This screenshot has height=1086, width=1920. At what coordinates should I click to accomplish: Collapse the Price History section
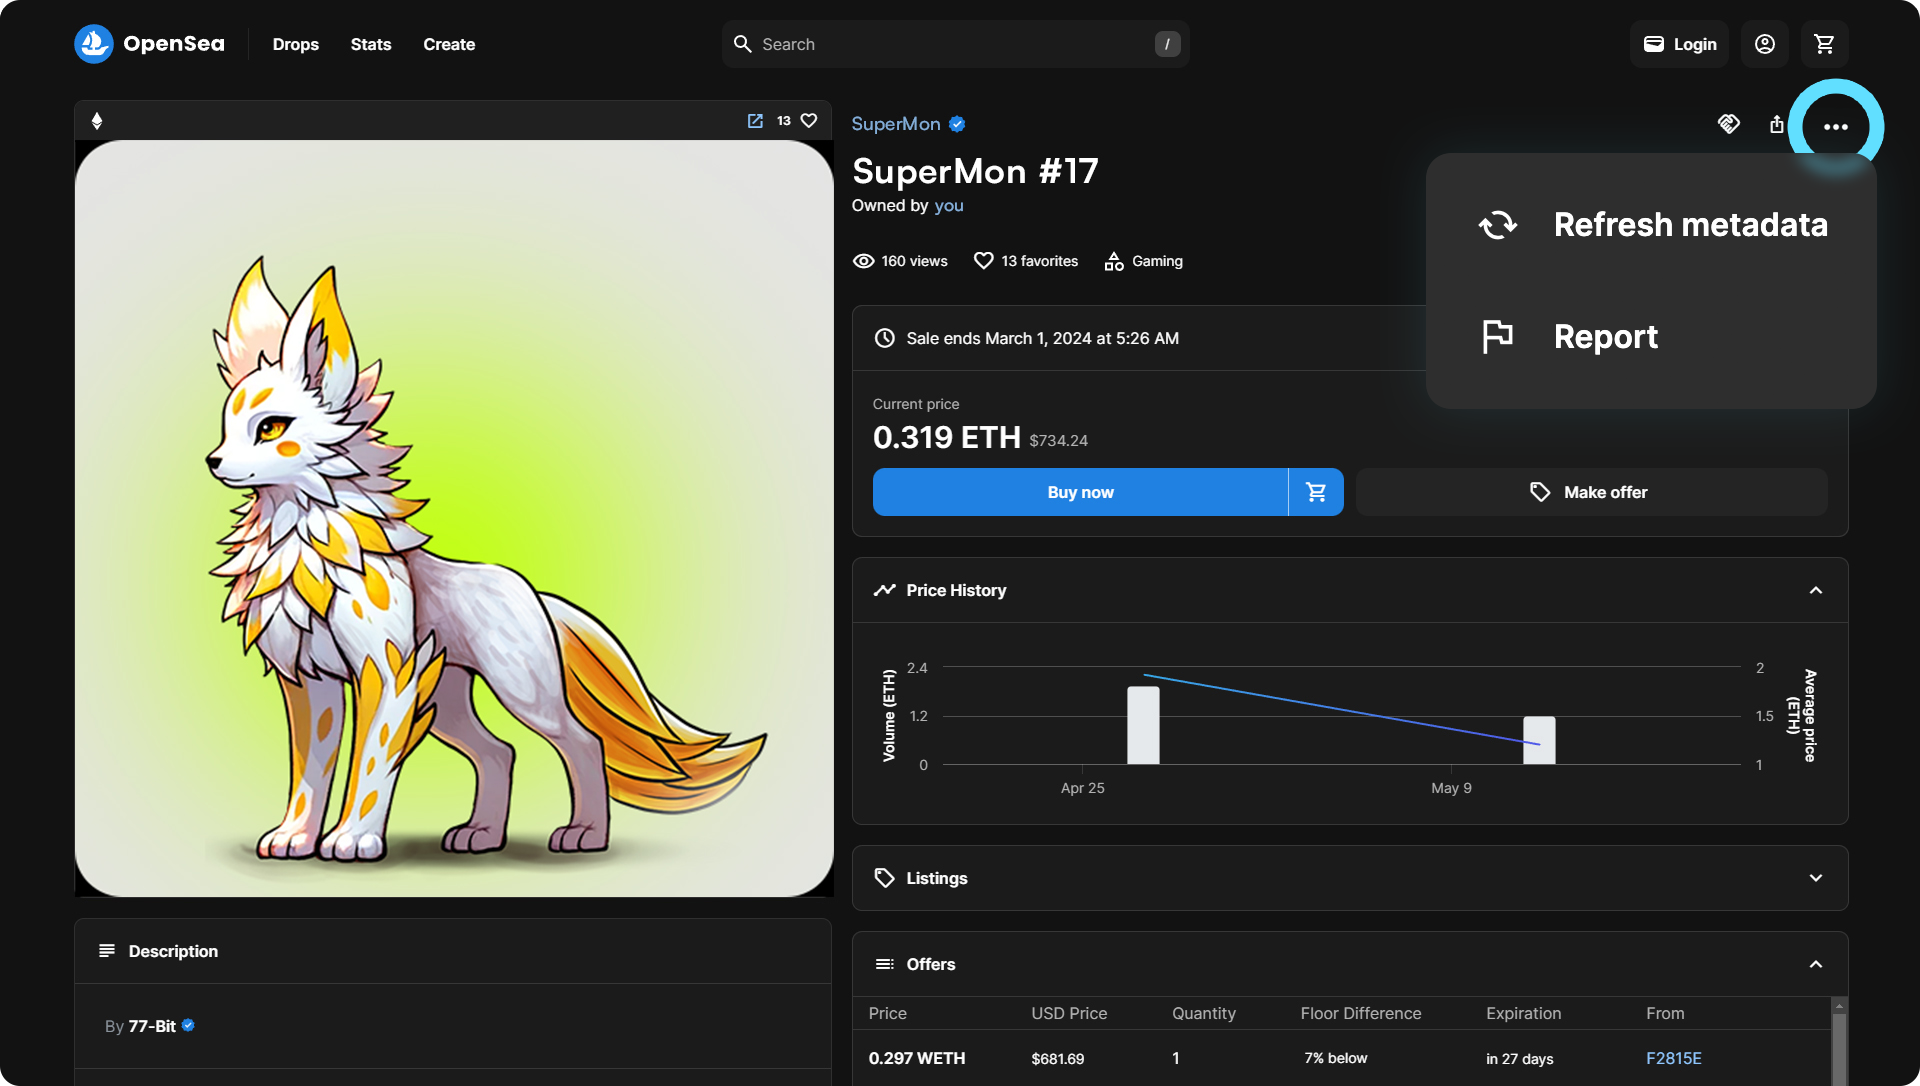1815,590
